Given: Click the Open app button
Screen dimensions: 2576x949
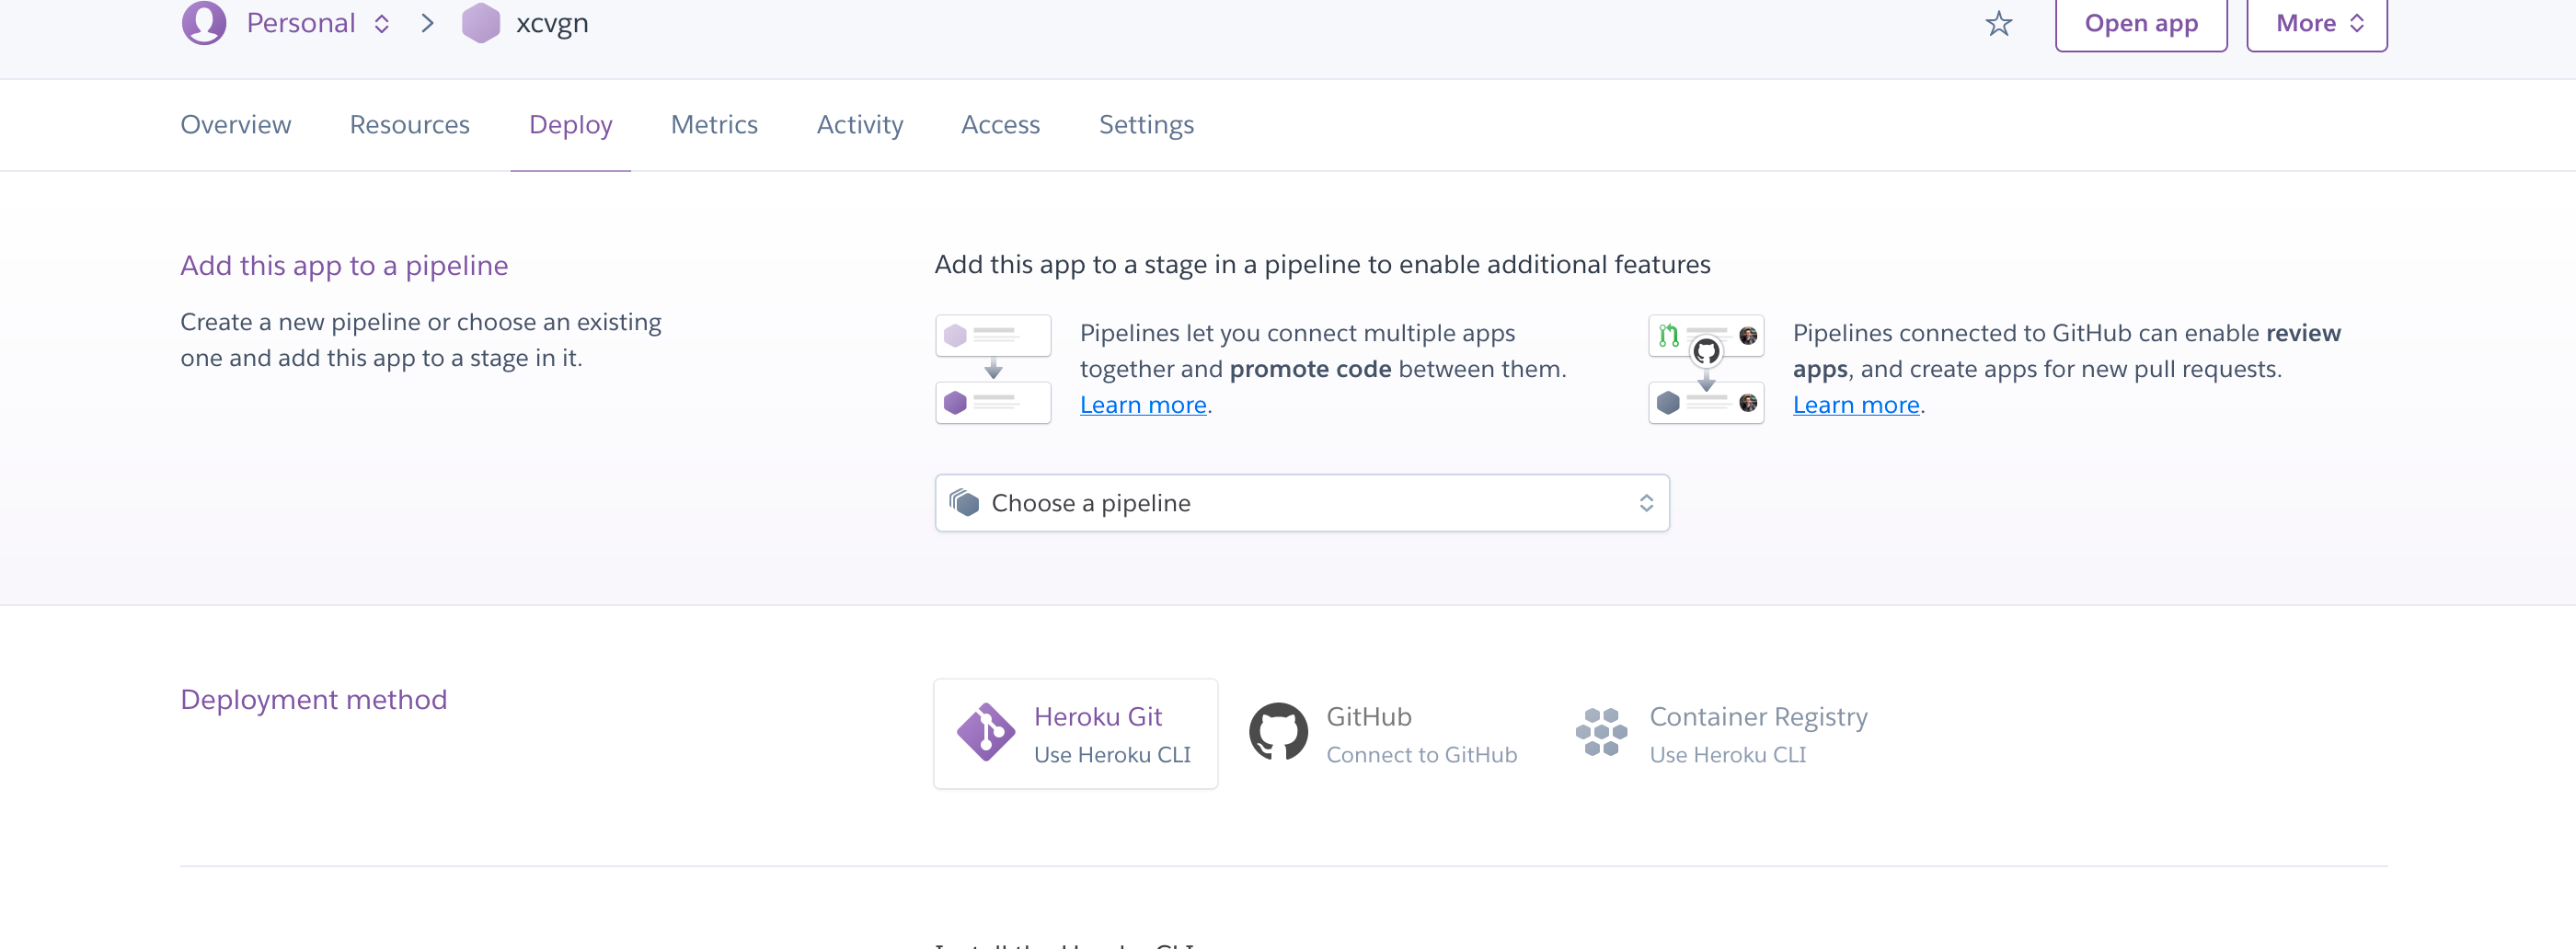Looking at the screenshot, I should pyautogui.click(x=2140, y=22).
